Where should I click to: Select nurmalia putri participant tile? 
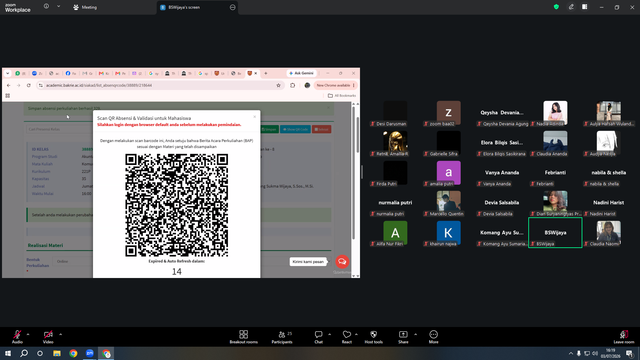(x=395, y=203)
